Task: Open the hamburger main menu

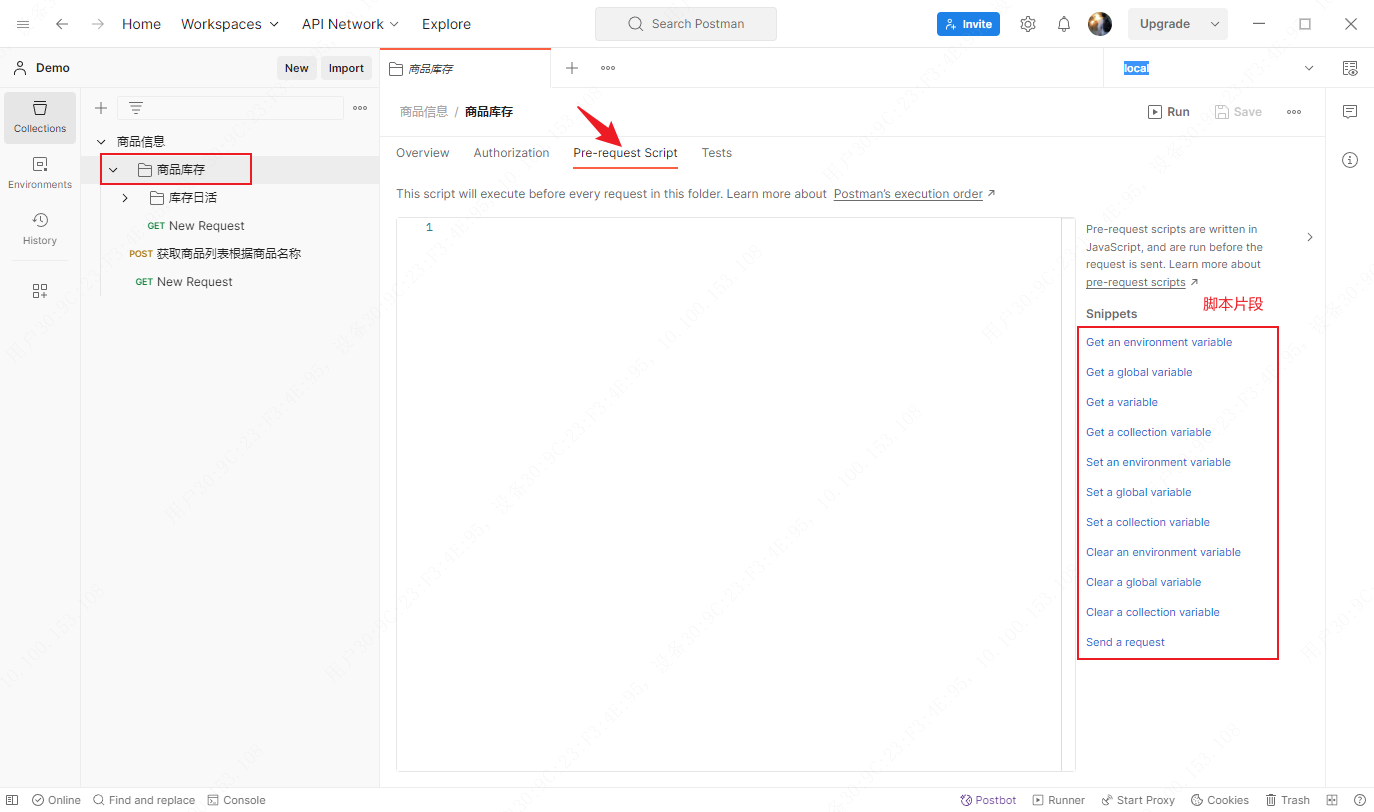Action: (23, 24)
